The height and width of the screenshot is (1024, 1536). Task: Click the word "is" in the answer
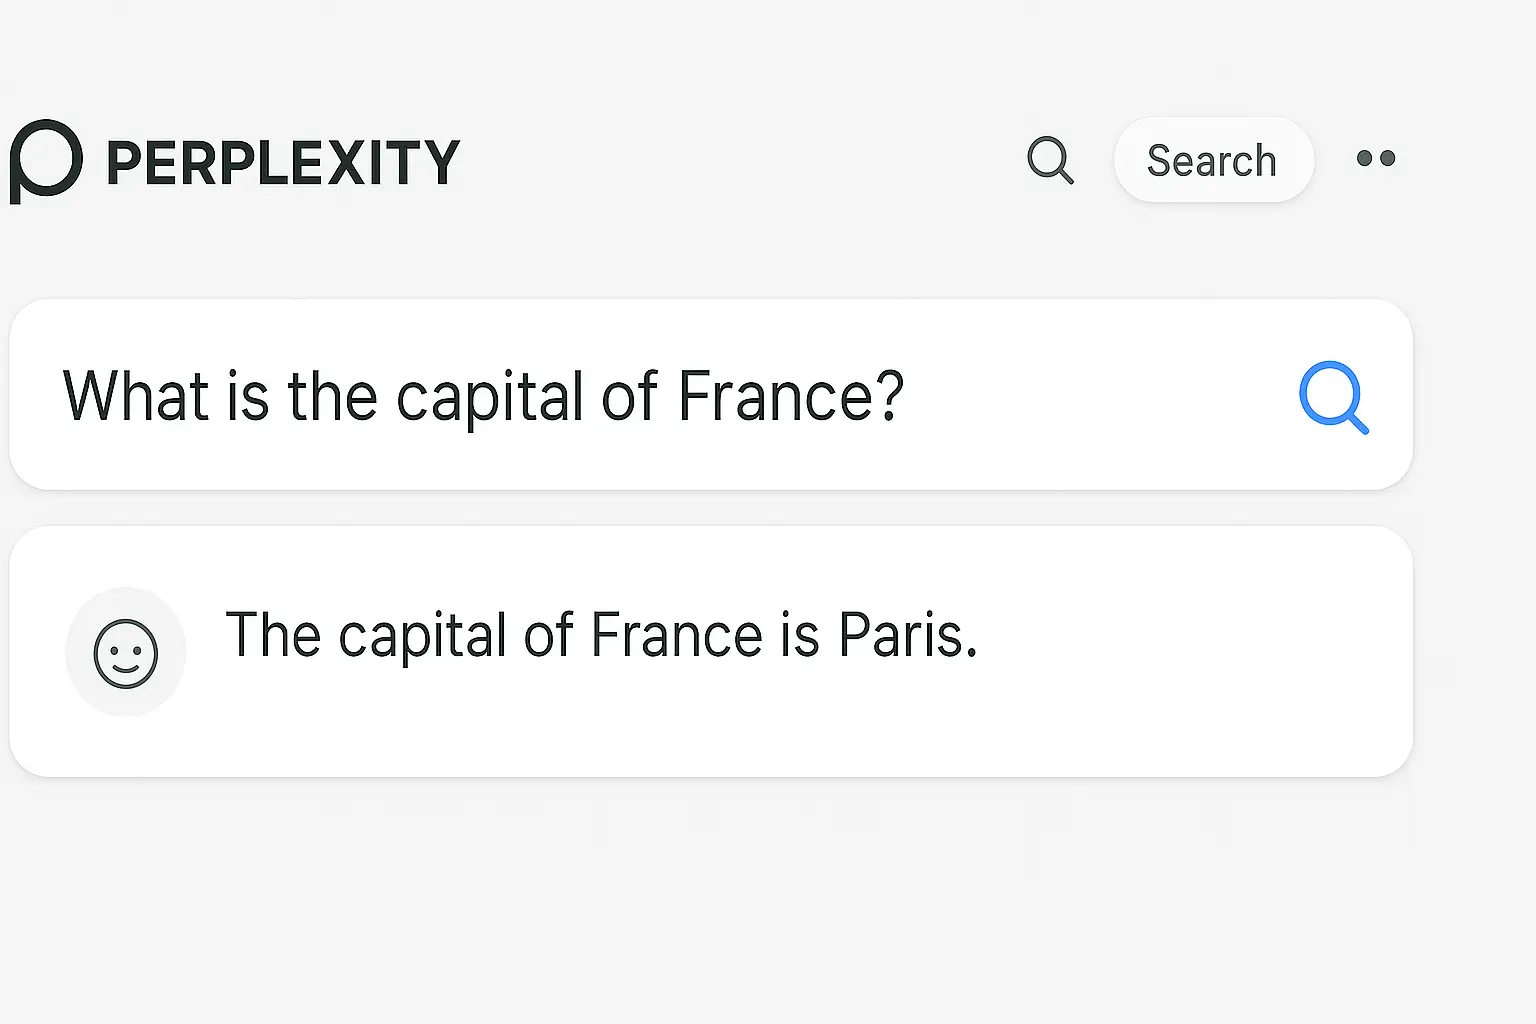tap(800, 635)
